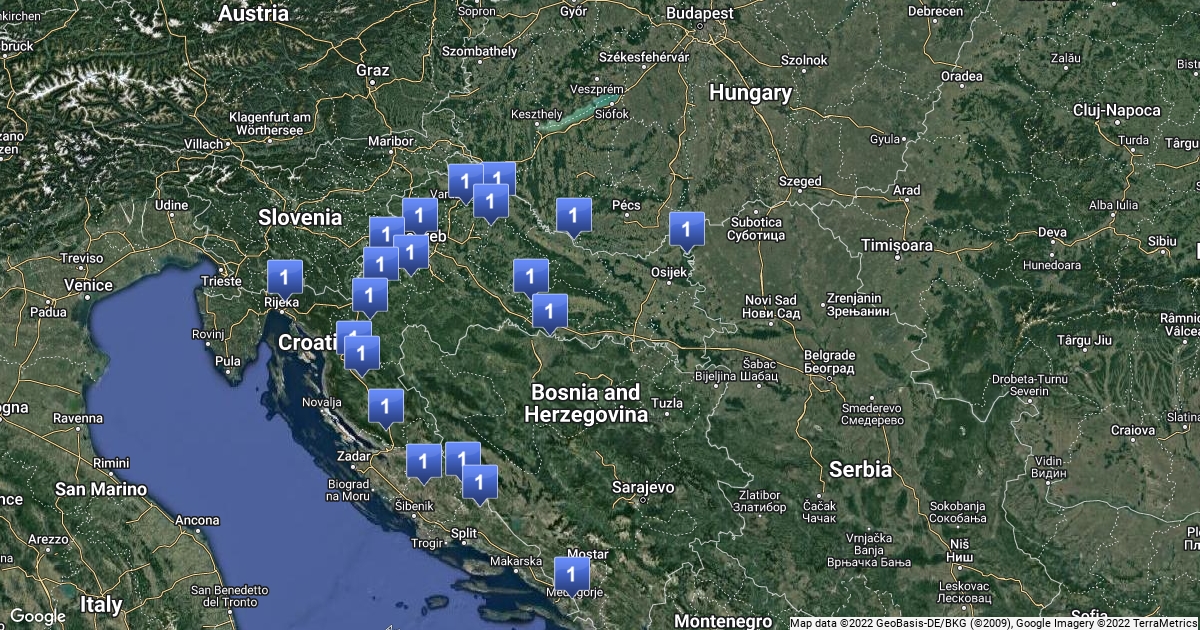Click the Google logo in bottom corner
Image resolution: width=1200 pixels, height=630 pixels.
tap(38, 616)
